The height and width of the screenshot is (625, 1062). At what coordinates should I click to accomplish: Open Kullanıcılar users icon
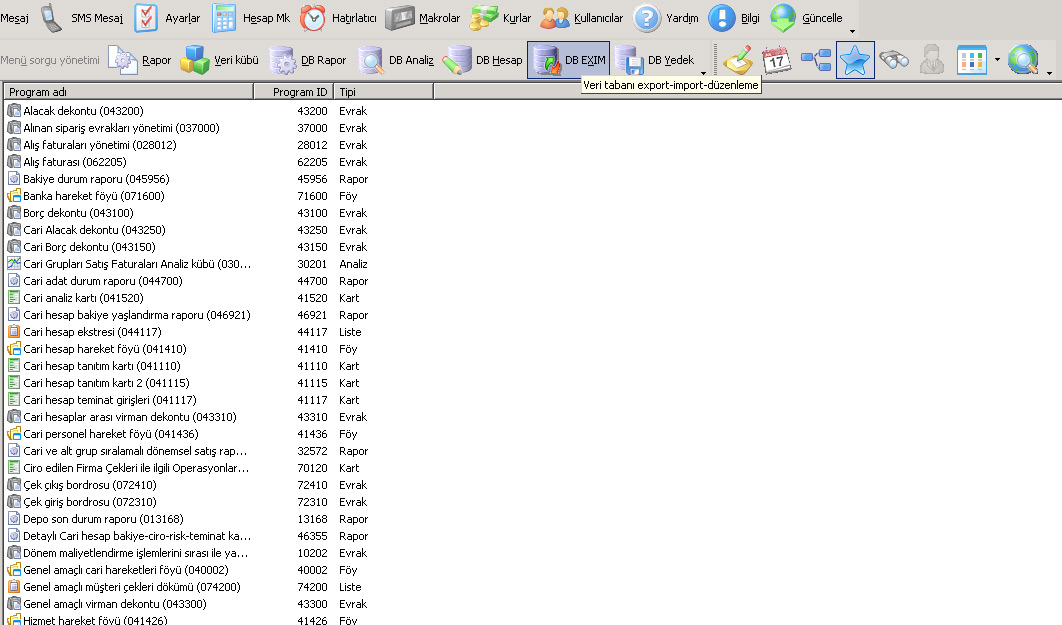point(555,18)
